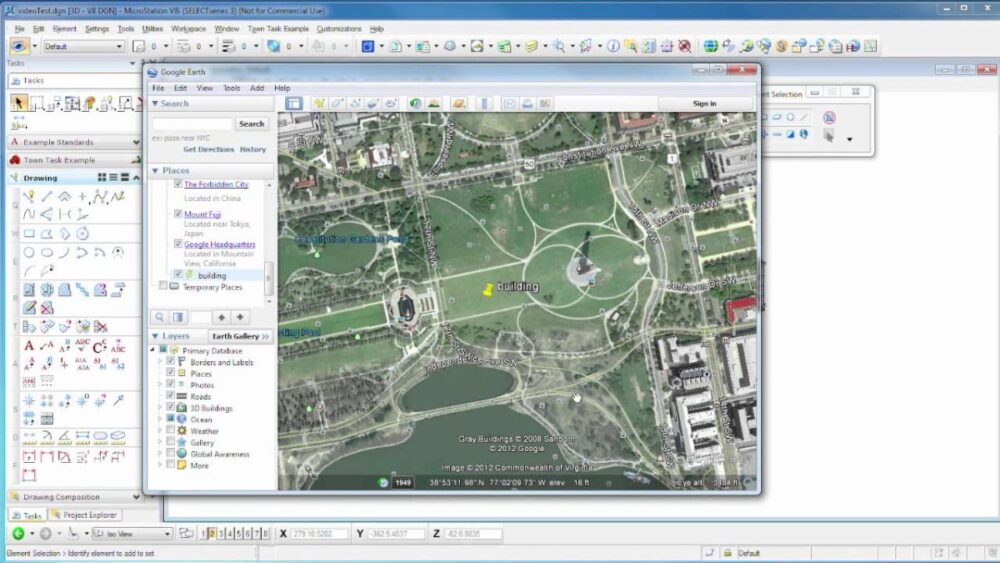Click the yellow building placemark pin on map
This screenshot has width=1000, height=563.
488,289
